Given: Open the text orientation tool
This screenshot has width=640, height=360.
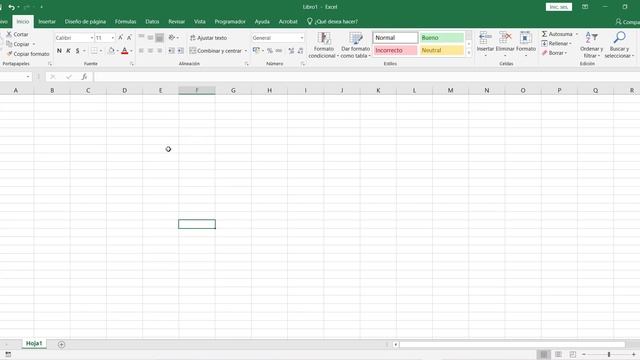Looking at the screenshot, I should 173,38.
